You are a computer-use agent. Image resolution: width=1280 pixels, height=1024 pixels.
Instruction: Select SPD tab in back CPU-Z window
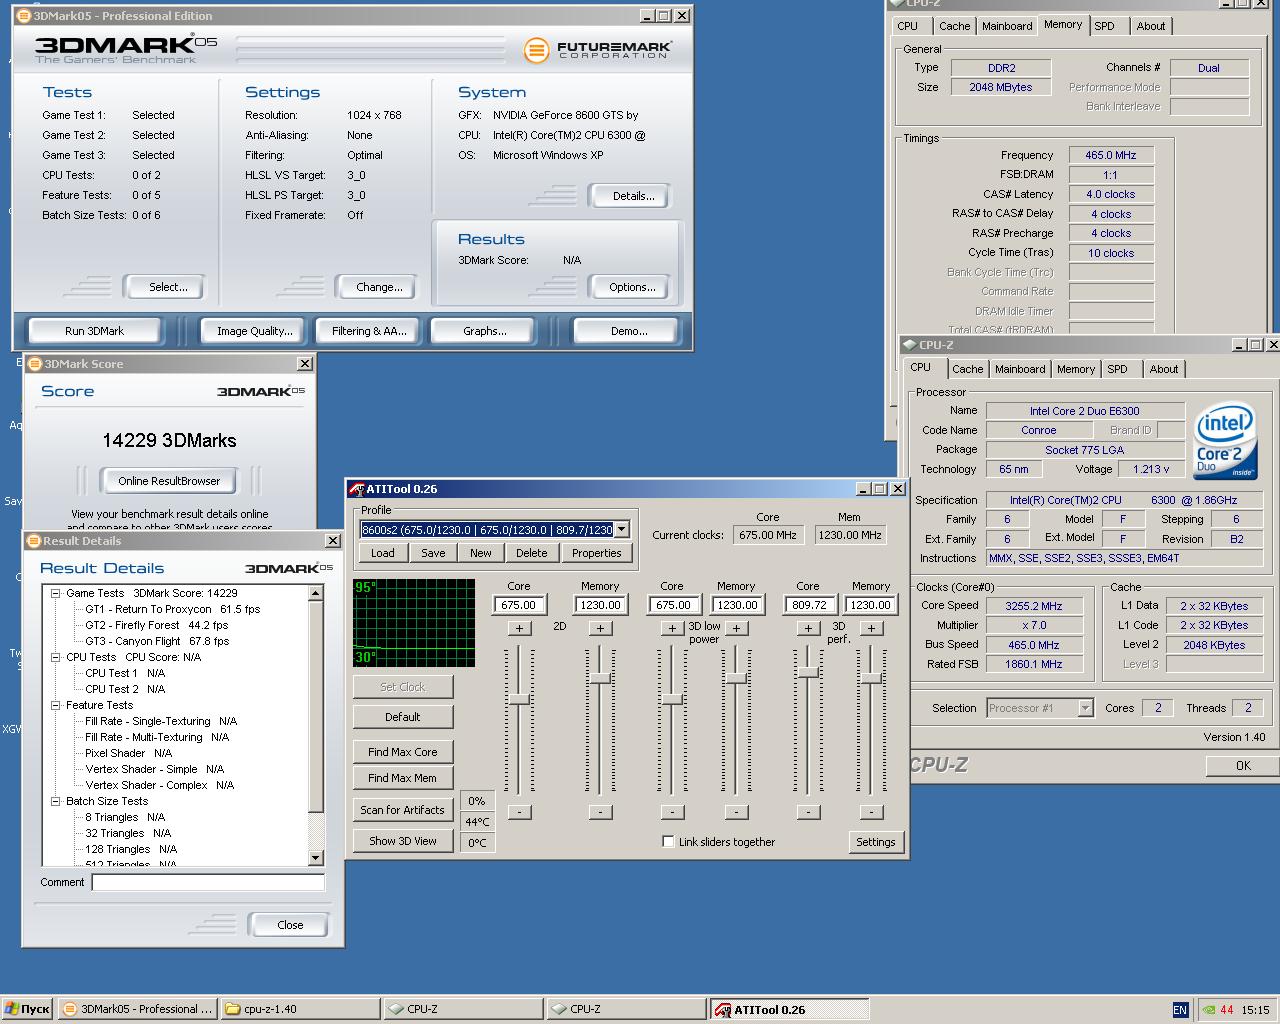point(1105,26)
